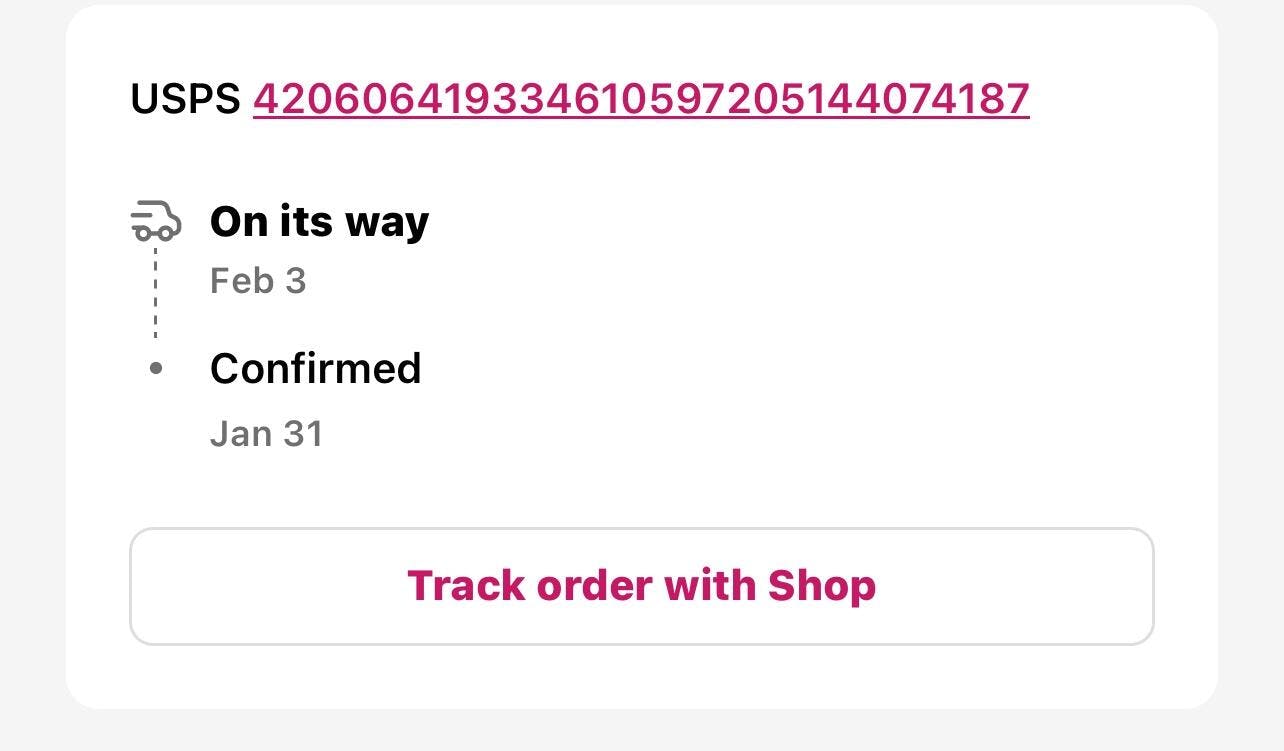This screenshot has width=1284, height=751.
Task: Click the gray margin left of the card
Action: coord(32,375)
